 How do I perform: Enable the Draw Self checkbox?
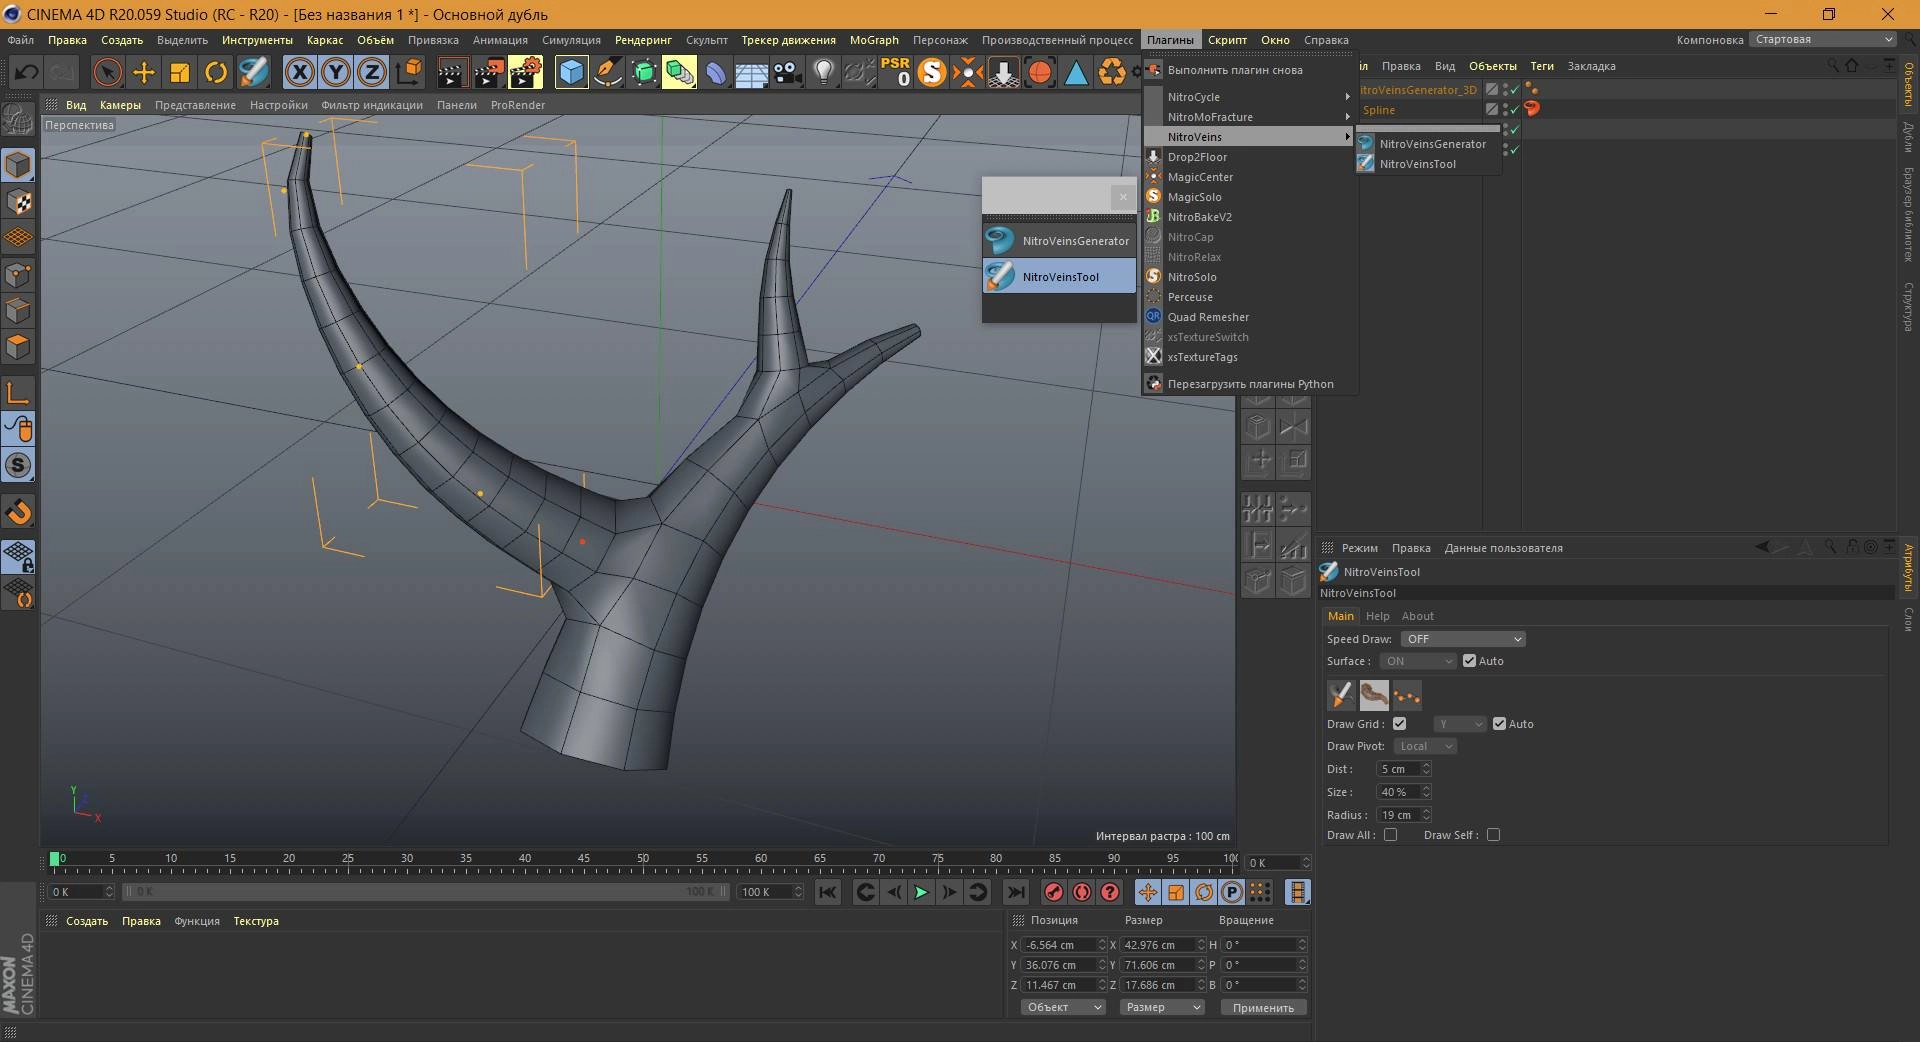1493,835
